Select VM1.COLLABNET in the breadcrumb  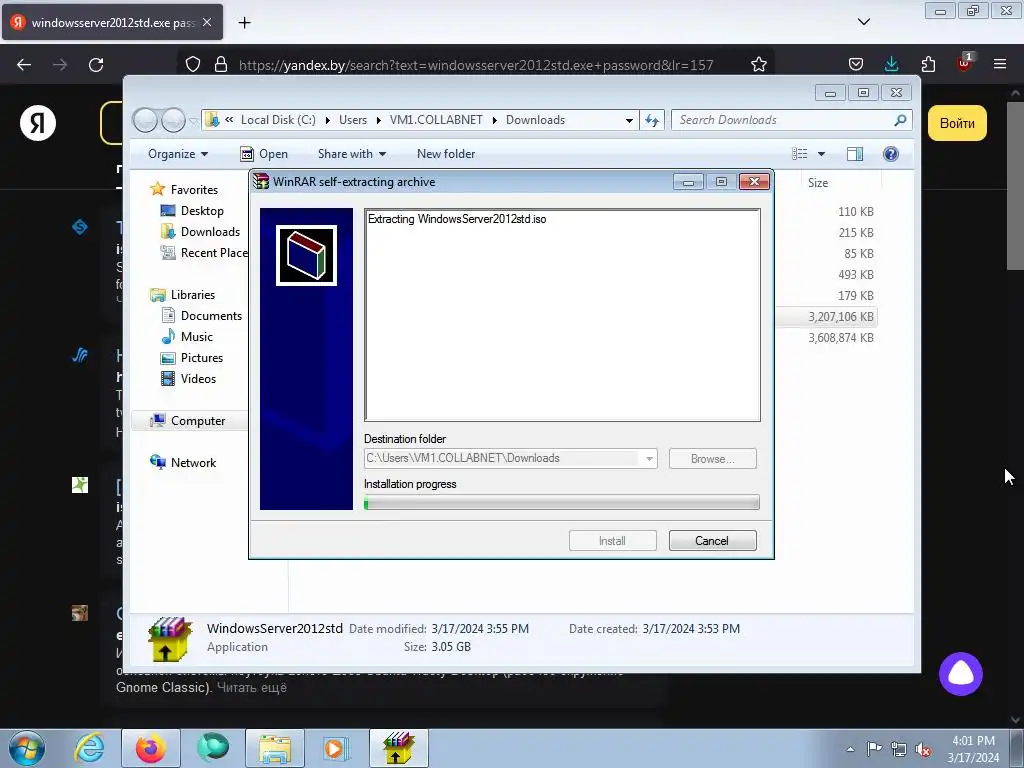click(x=436, y=120)
